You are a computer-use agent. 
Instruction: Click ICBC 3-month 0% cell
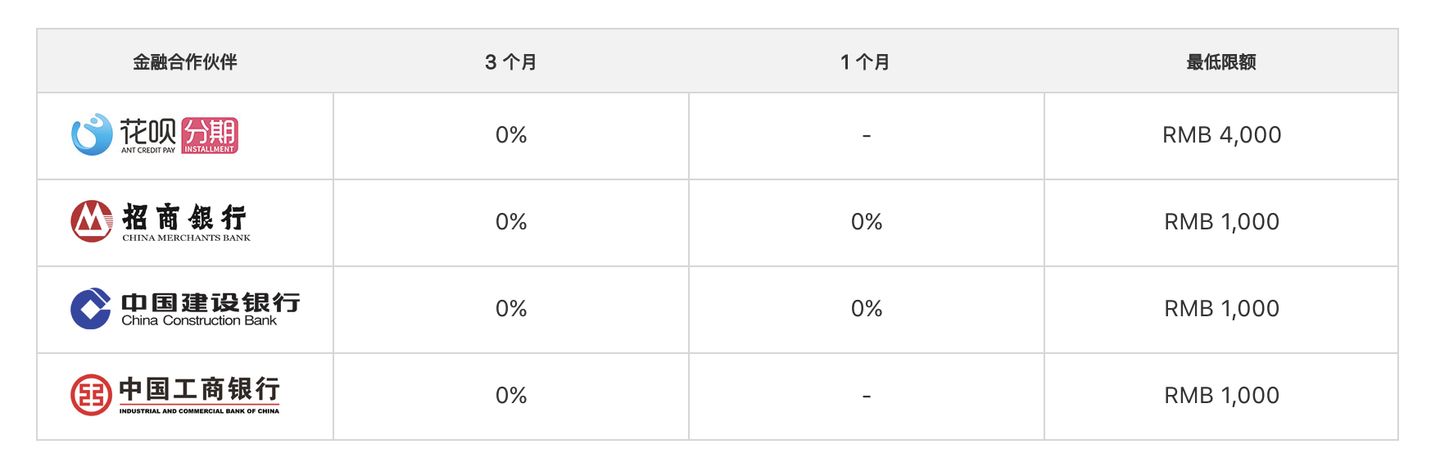point(511,396)
